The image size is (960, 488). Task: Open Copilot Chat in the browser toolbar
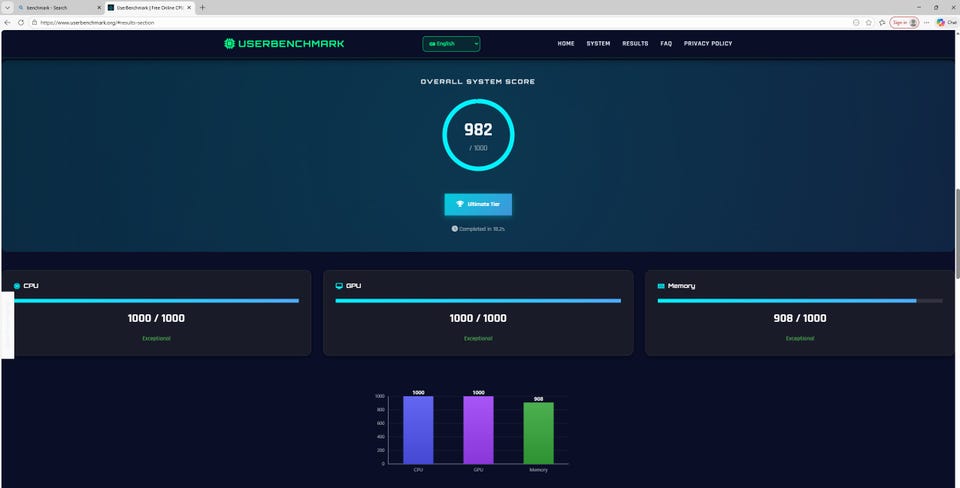point(947,22)
